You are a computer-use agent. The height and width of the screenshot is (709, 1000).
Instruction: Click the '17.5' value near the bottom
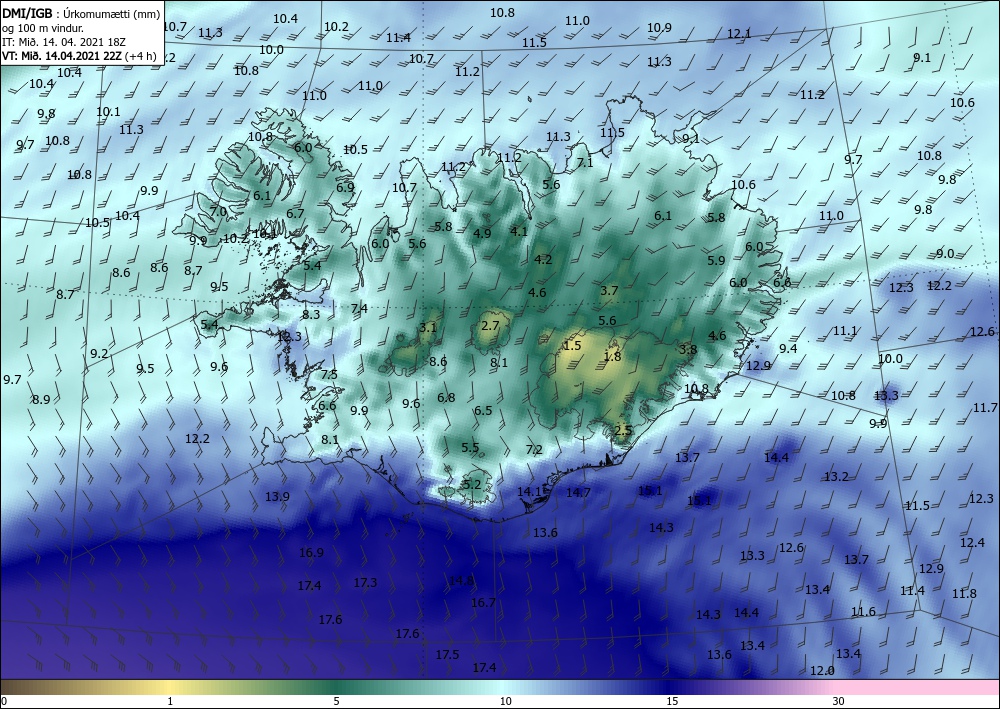coord(447,655)
